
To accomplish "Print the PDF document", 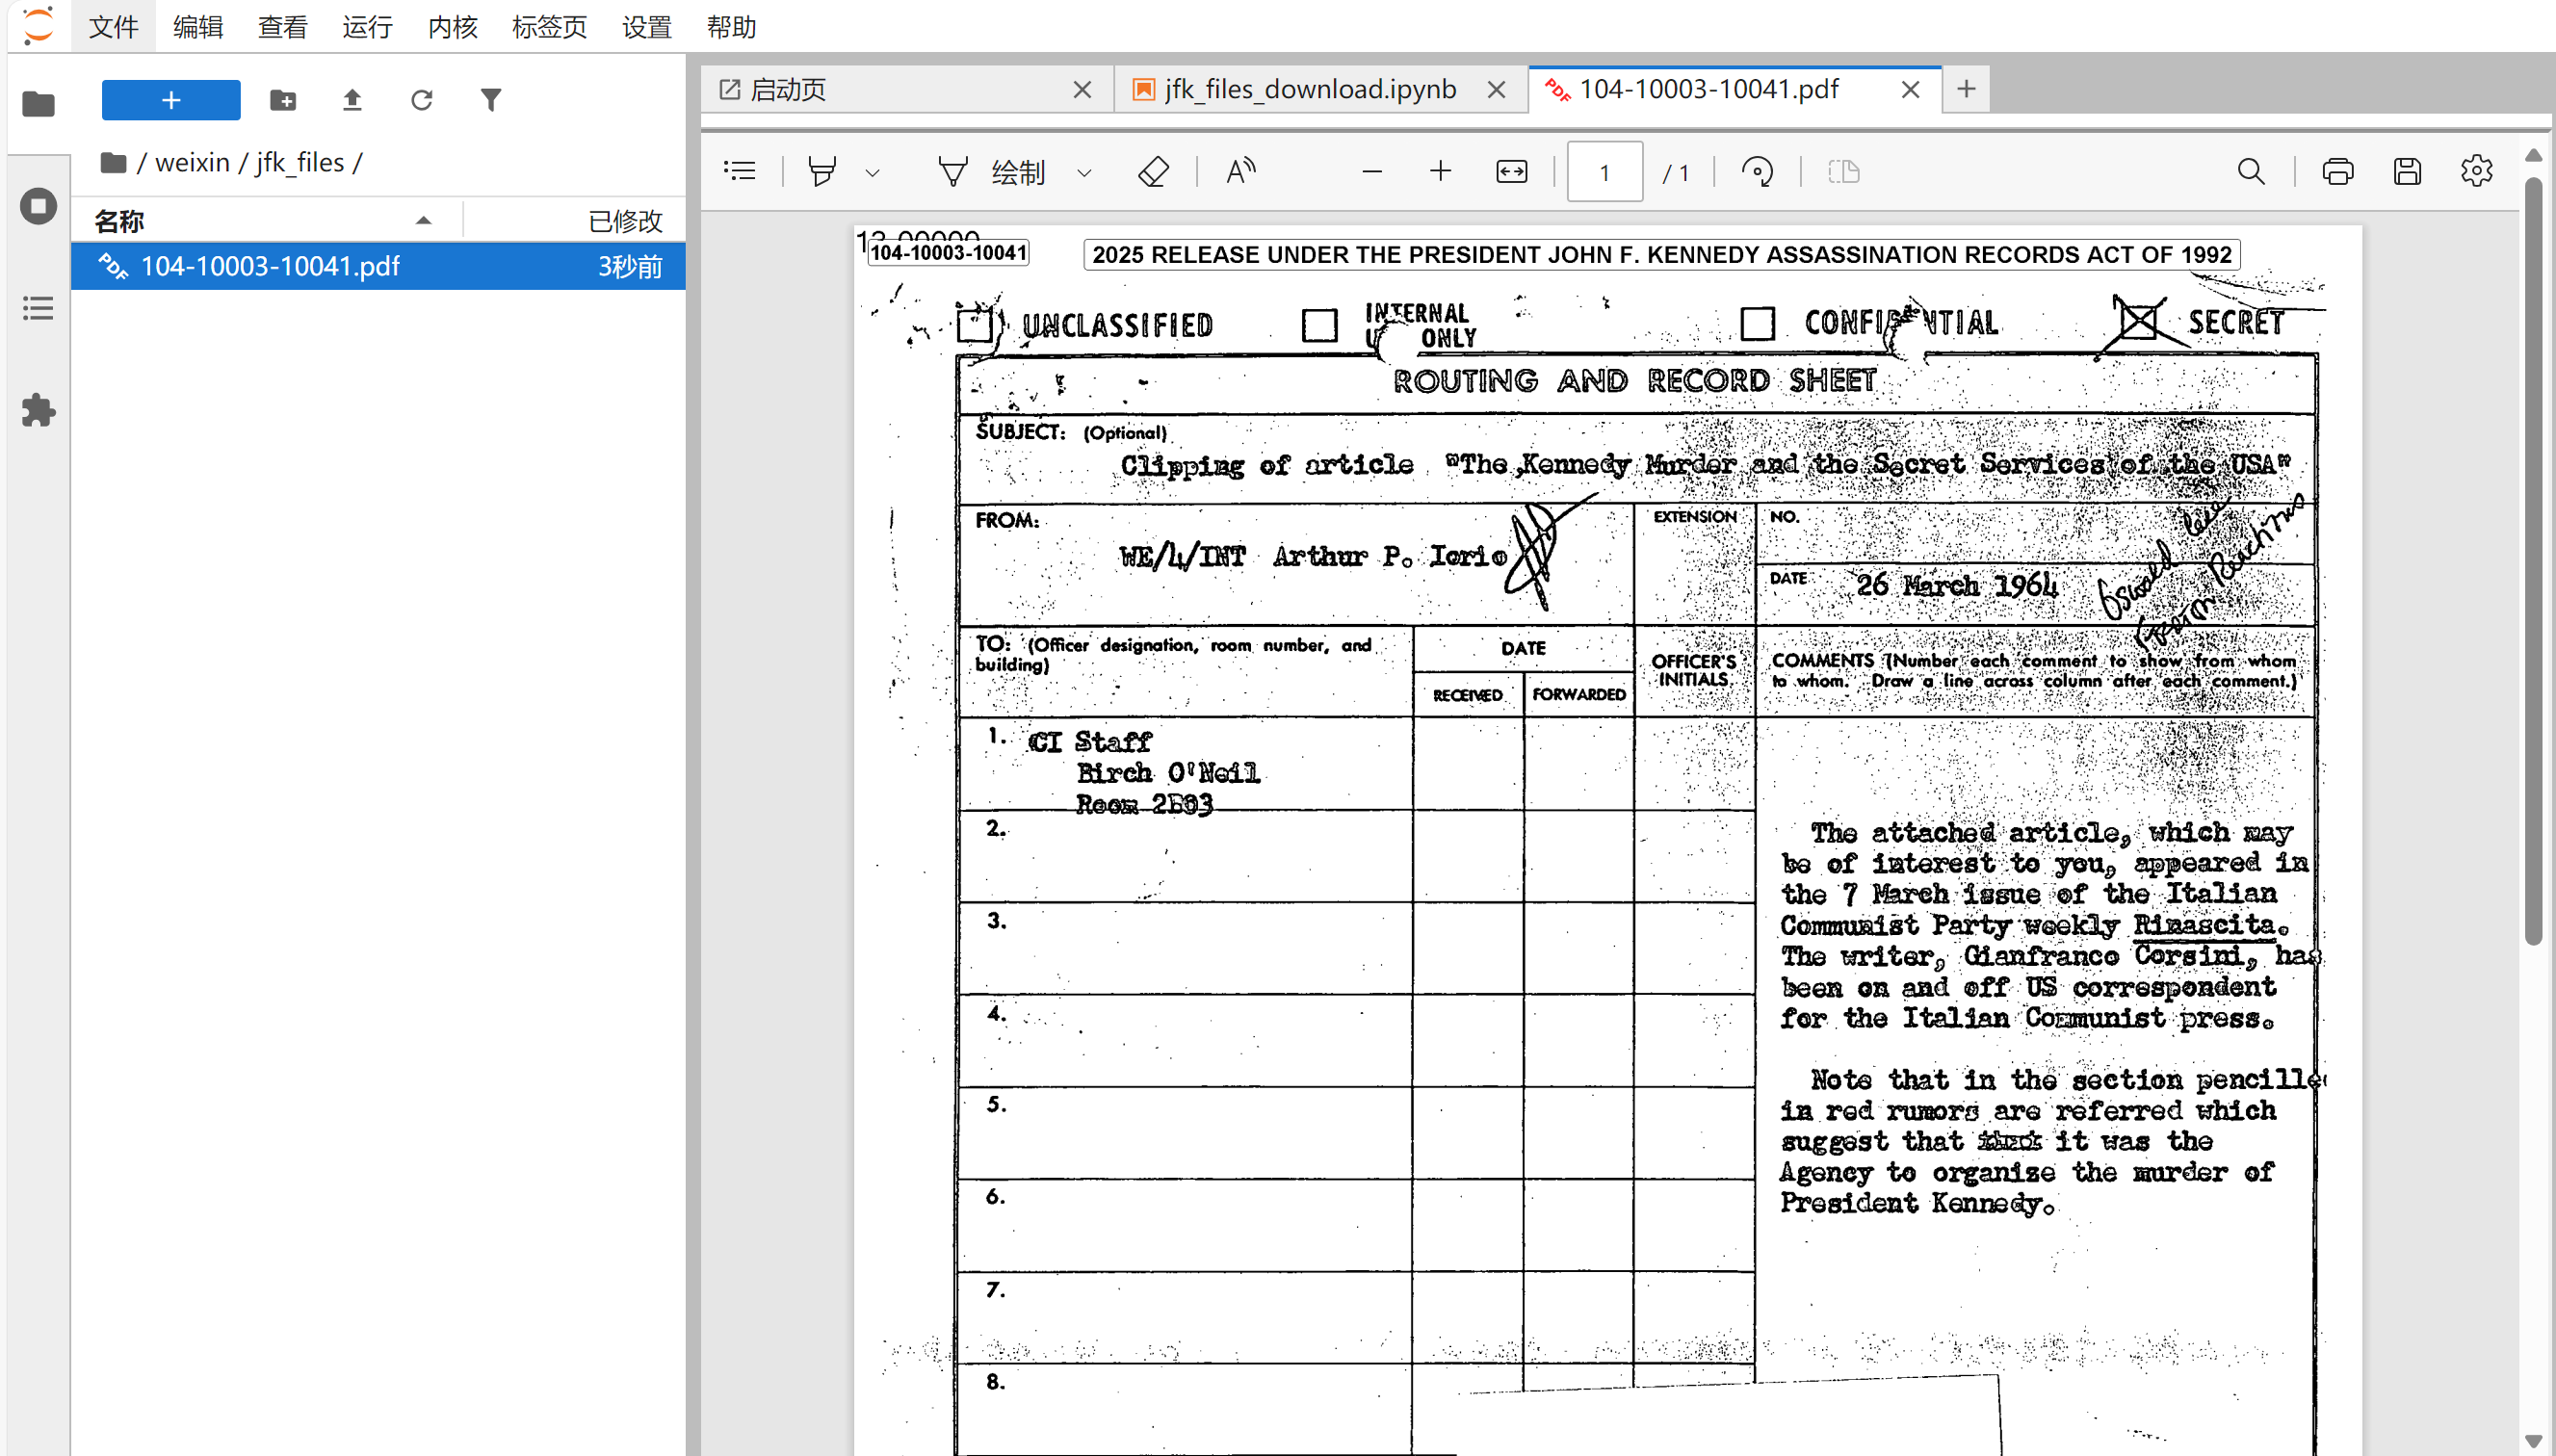I will point(2337,172).
